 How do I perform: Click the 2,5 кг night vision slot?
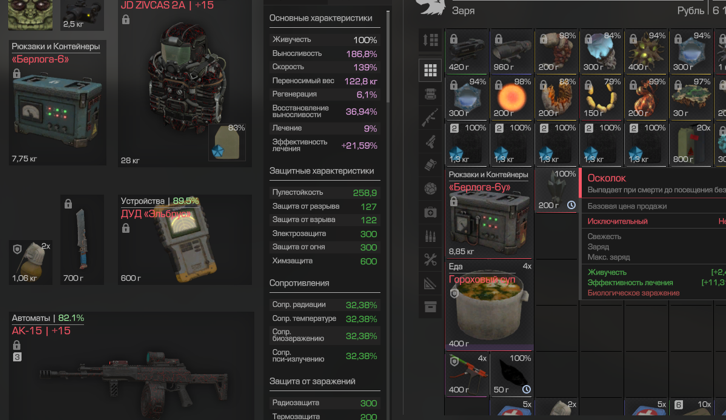tap(82, 15)
